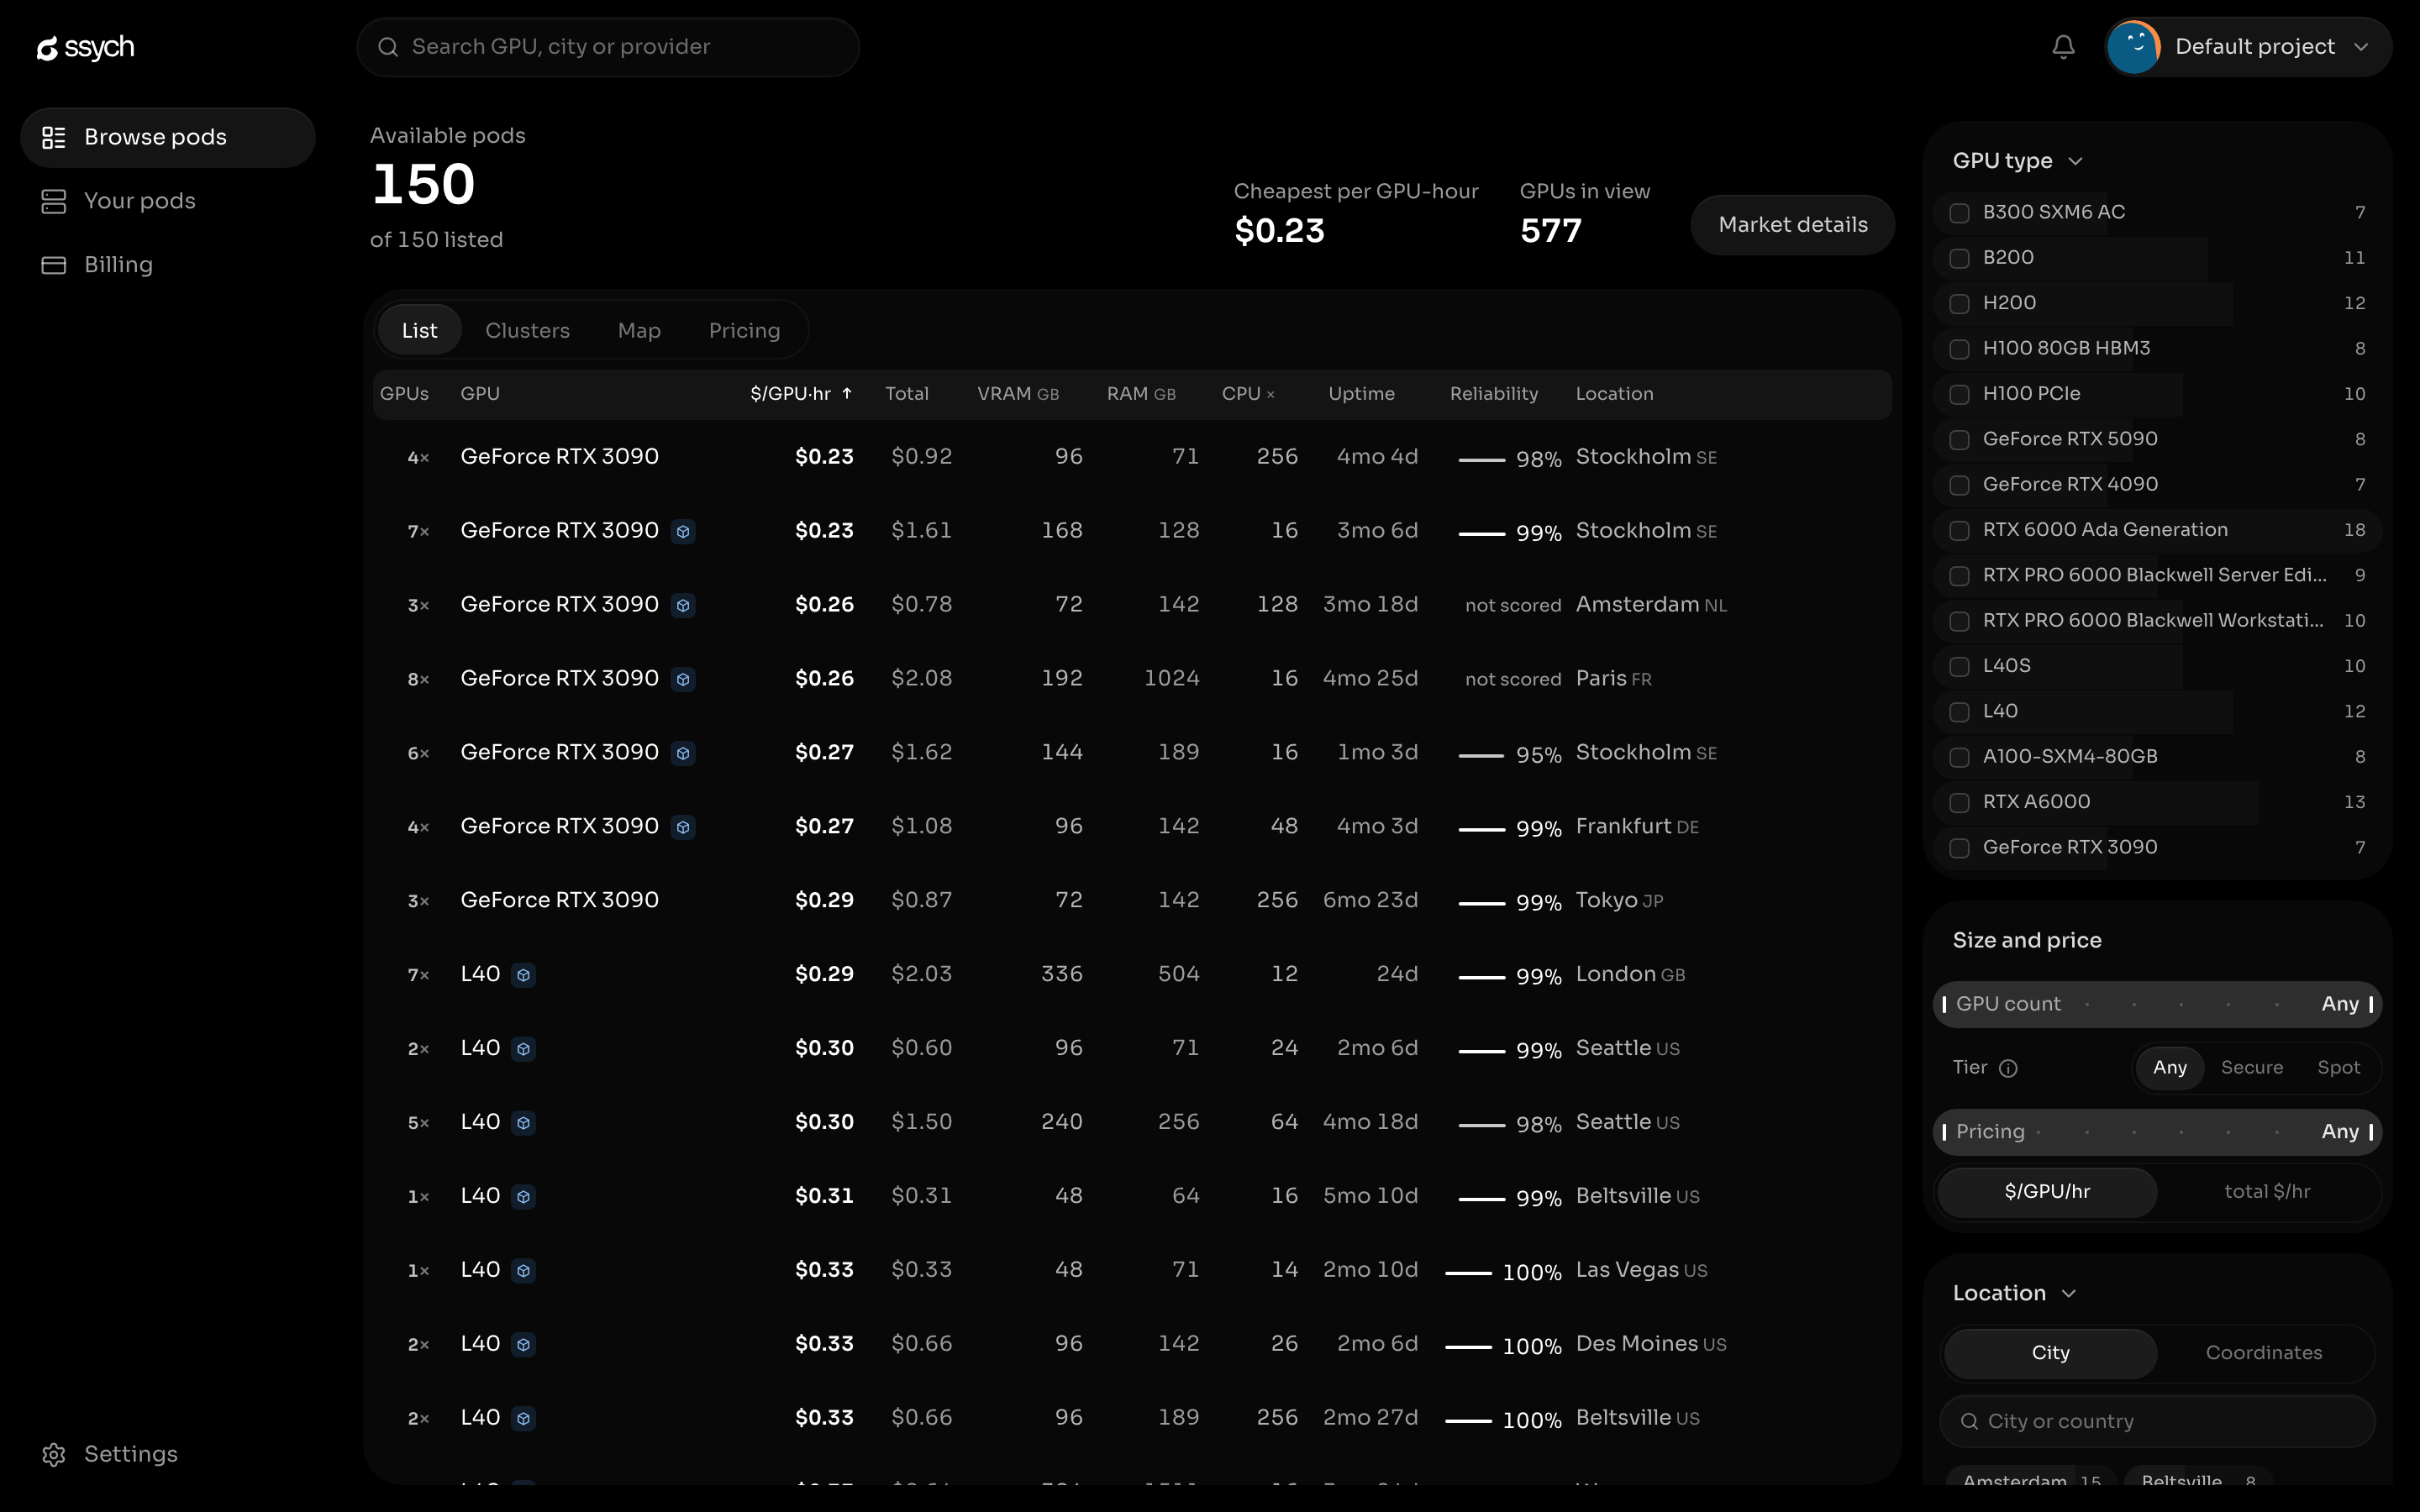Check the H100 80GB HBM3 filter
The image size is (2420, 1512).
tap(1959, 349)
